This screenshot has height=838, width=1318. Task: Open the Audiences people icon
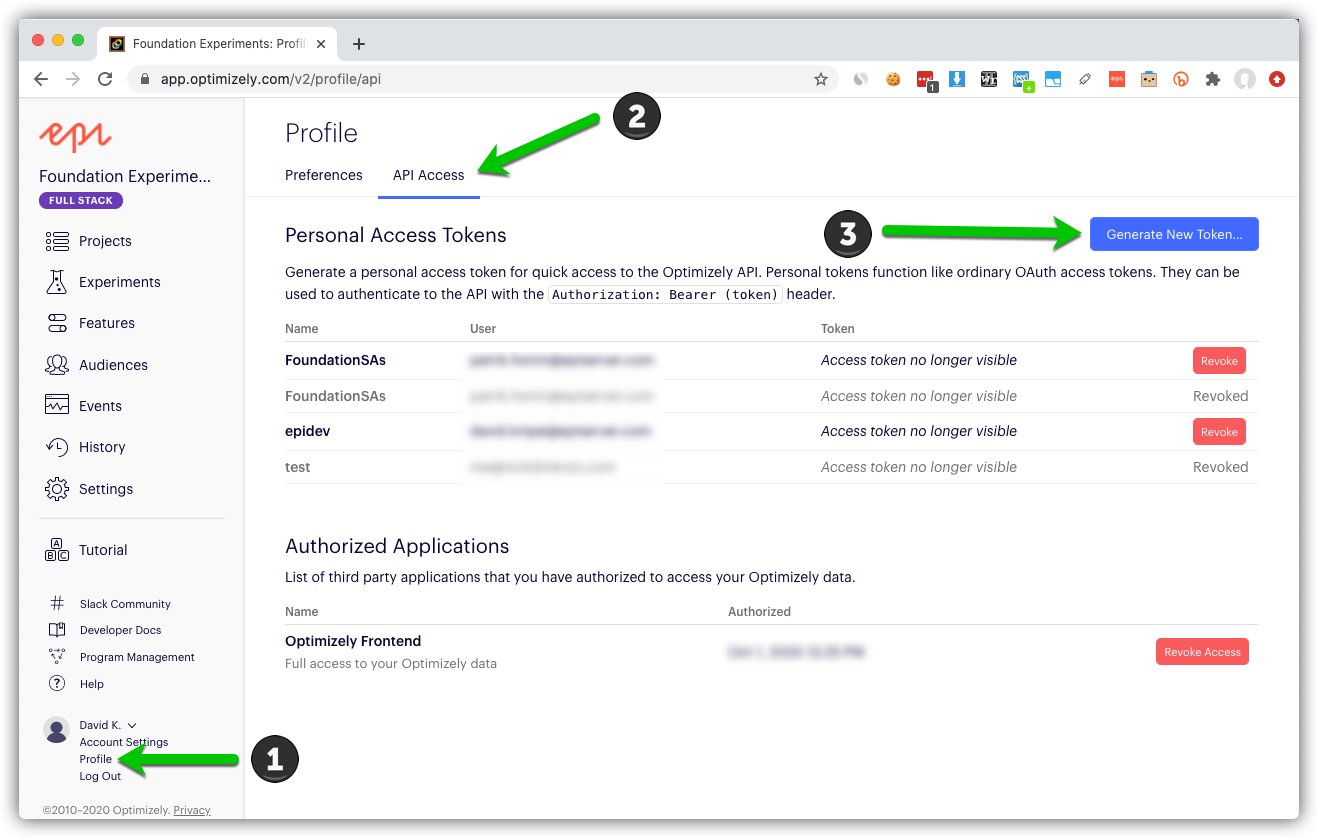(57, 365)
